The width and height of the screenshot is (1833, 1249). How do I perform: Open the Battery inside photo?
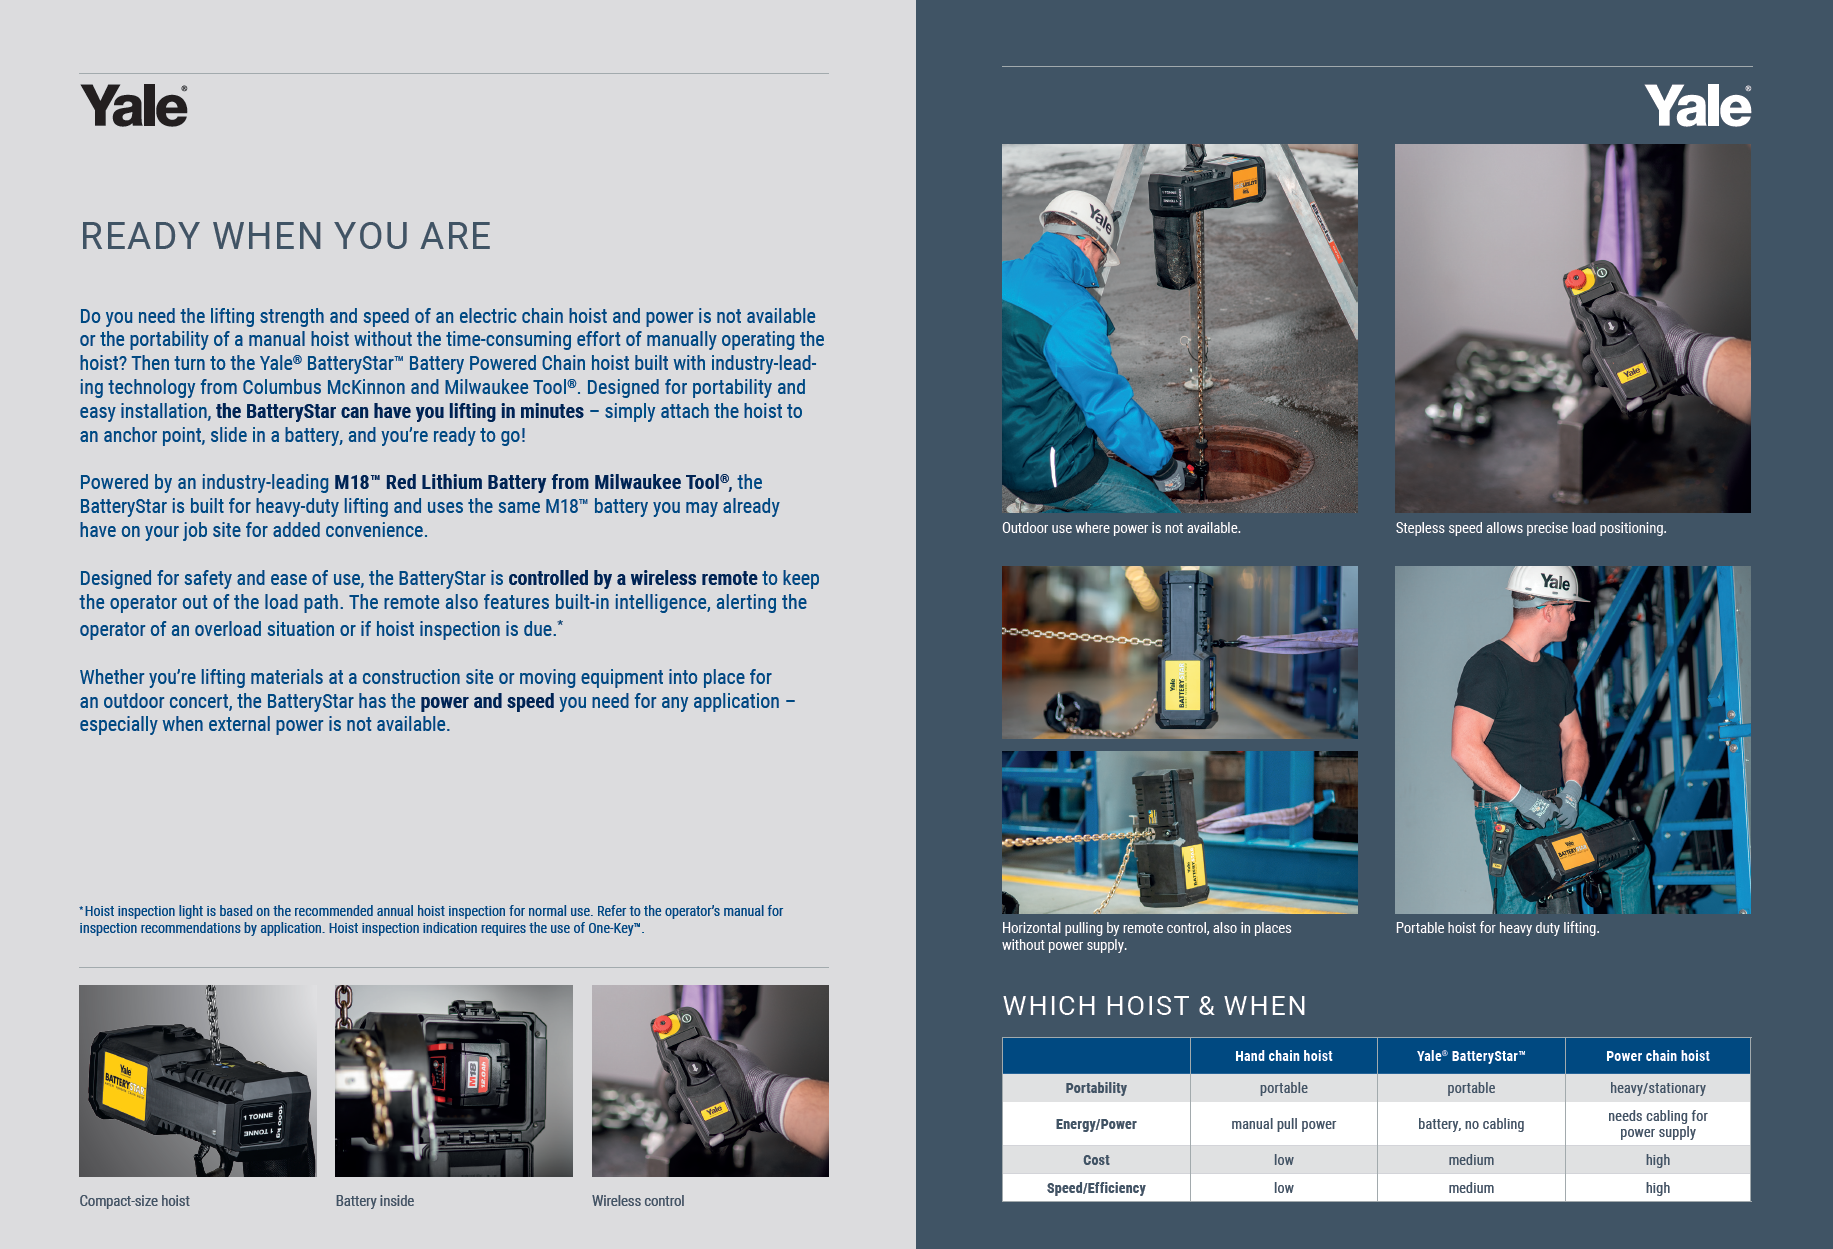[x=454, y=1081]
